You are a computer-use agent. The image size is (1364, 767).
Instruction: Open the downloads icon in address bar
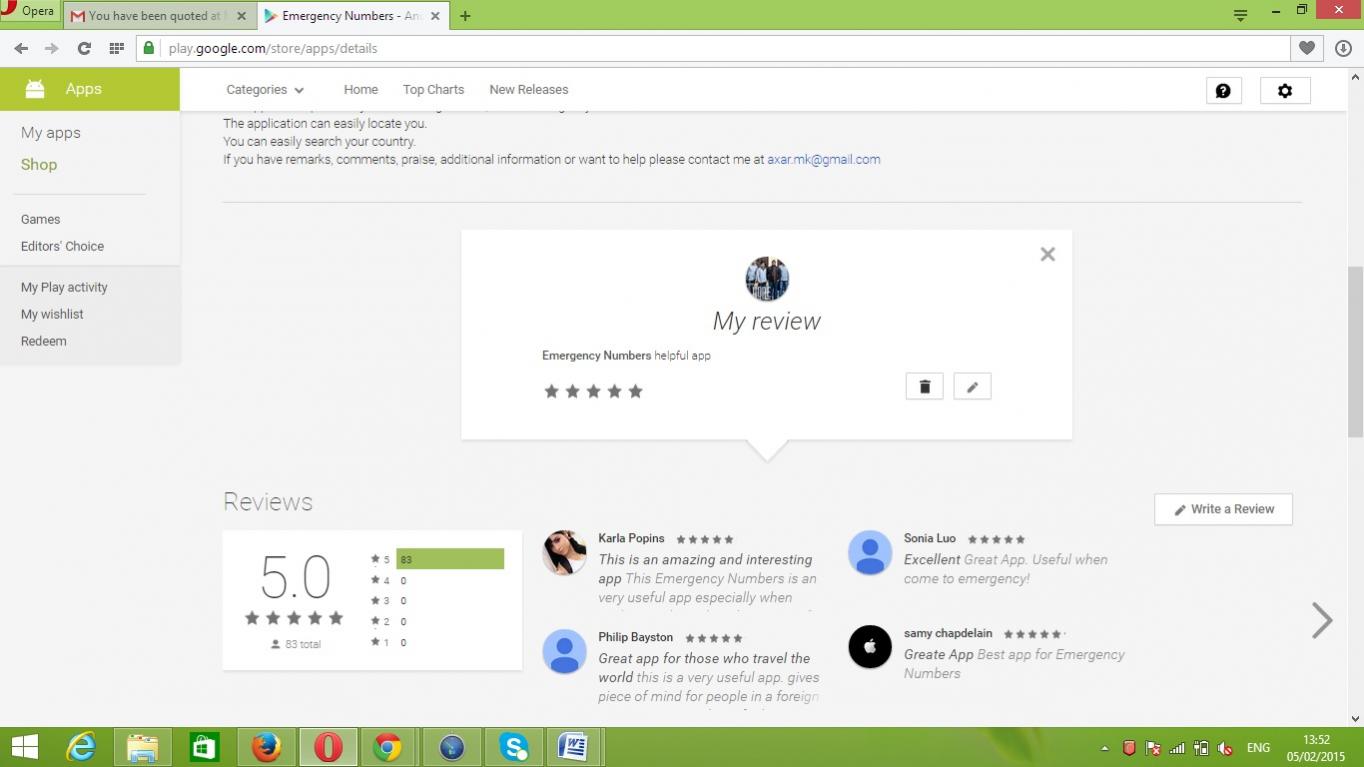(x=1343, y=48)
